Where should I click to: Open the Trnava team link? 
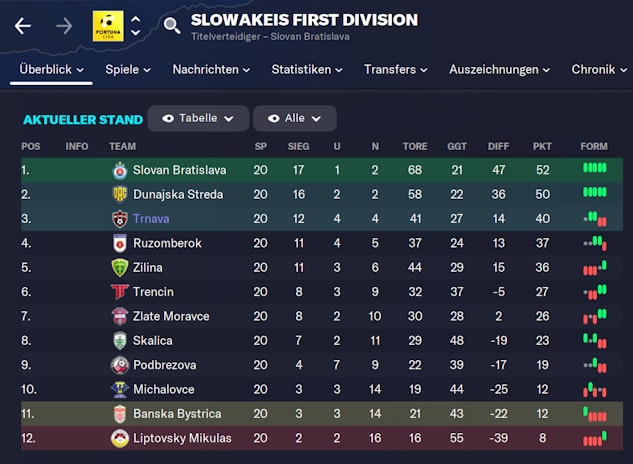click(152, 219)
